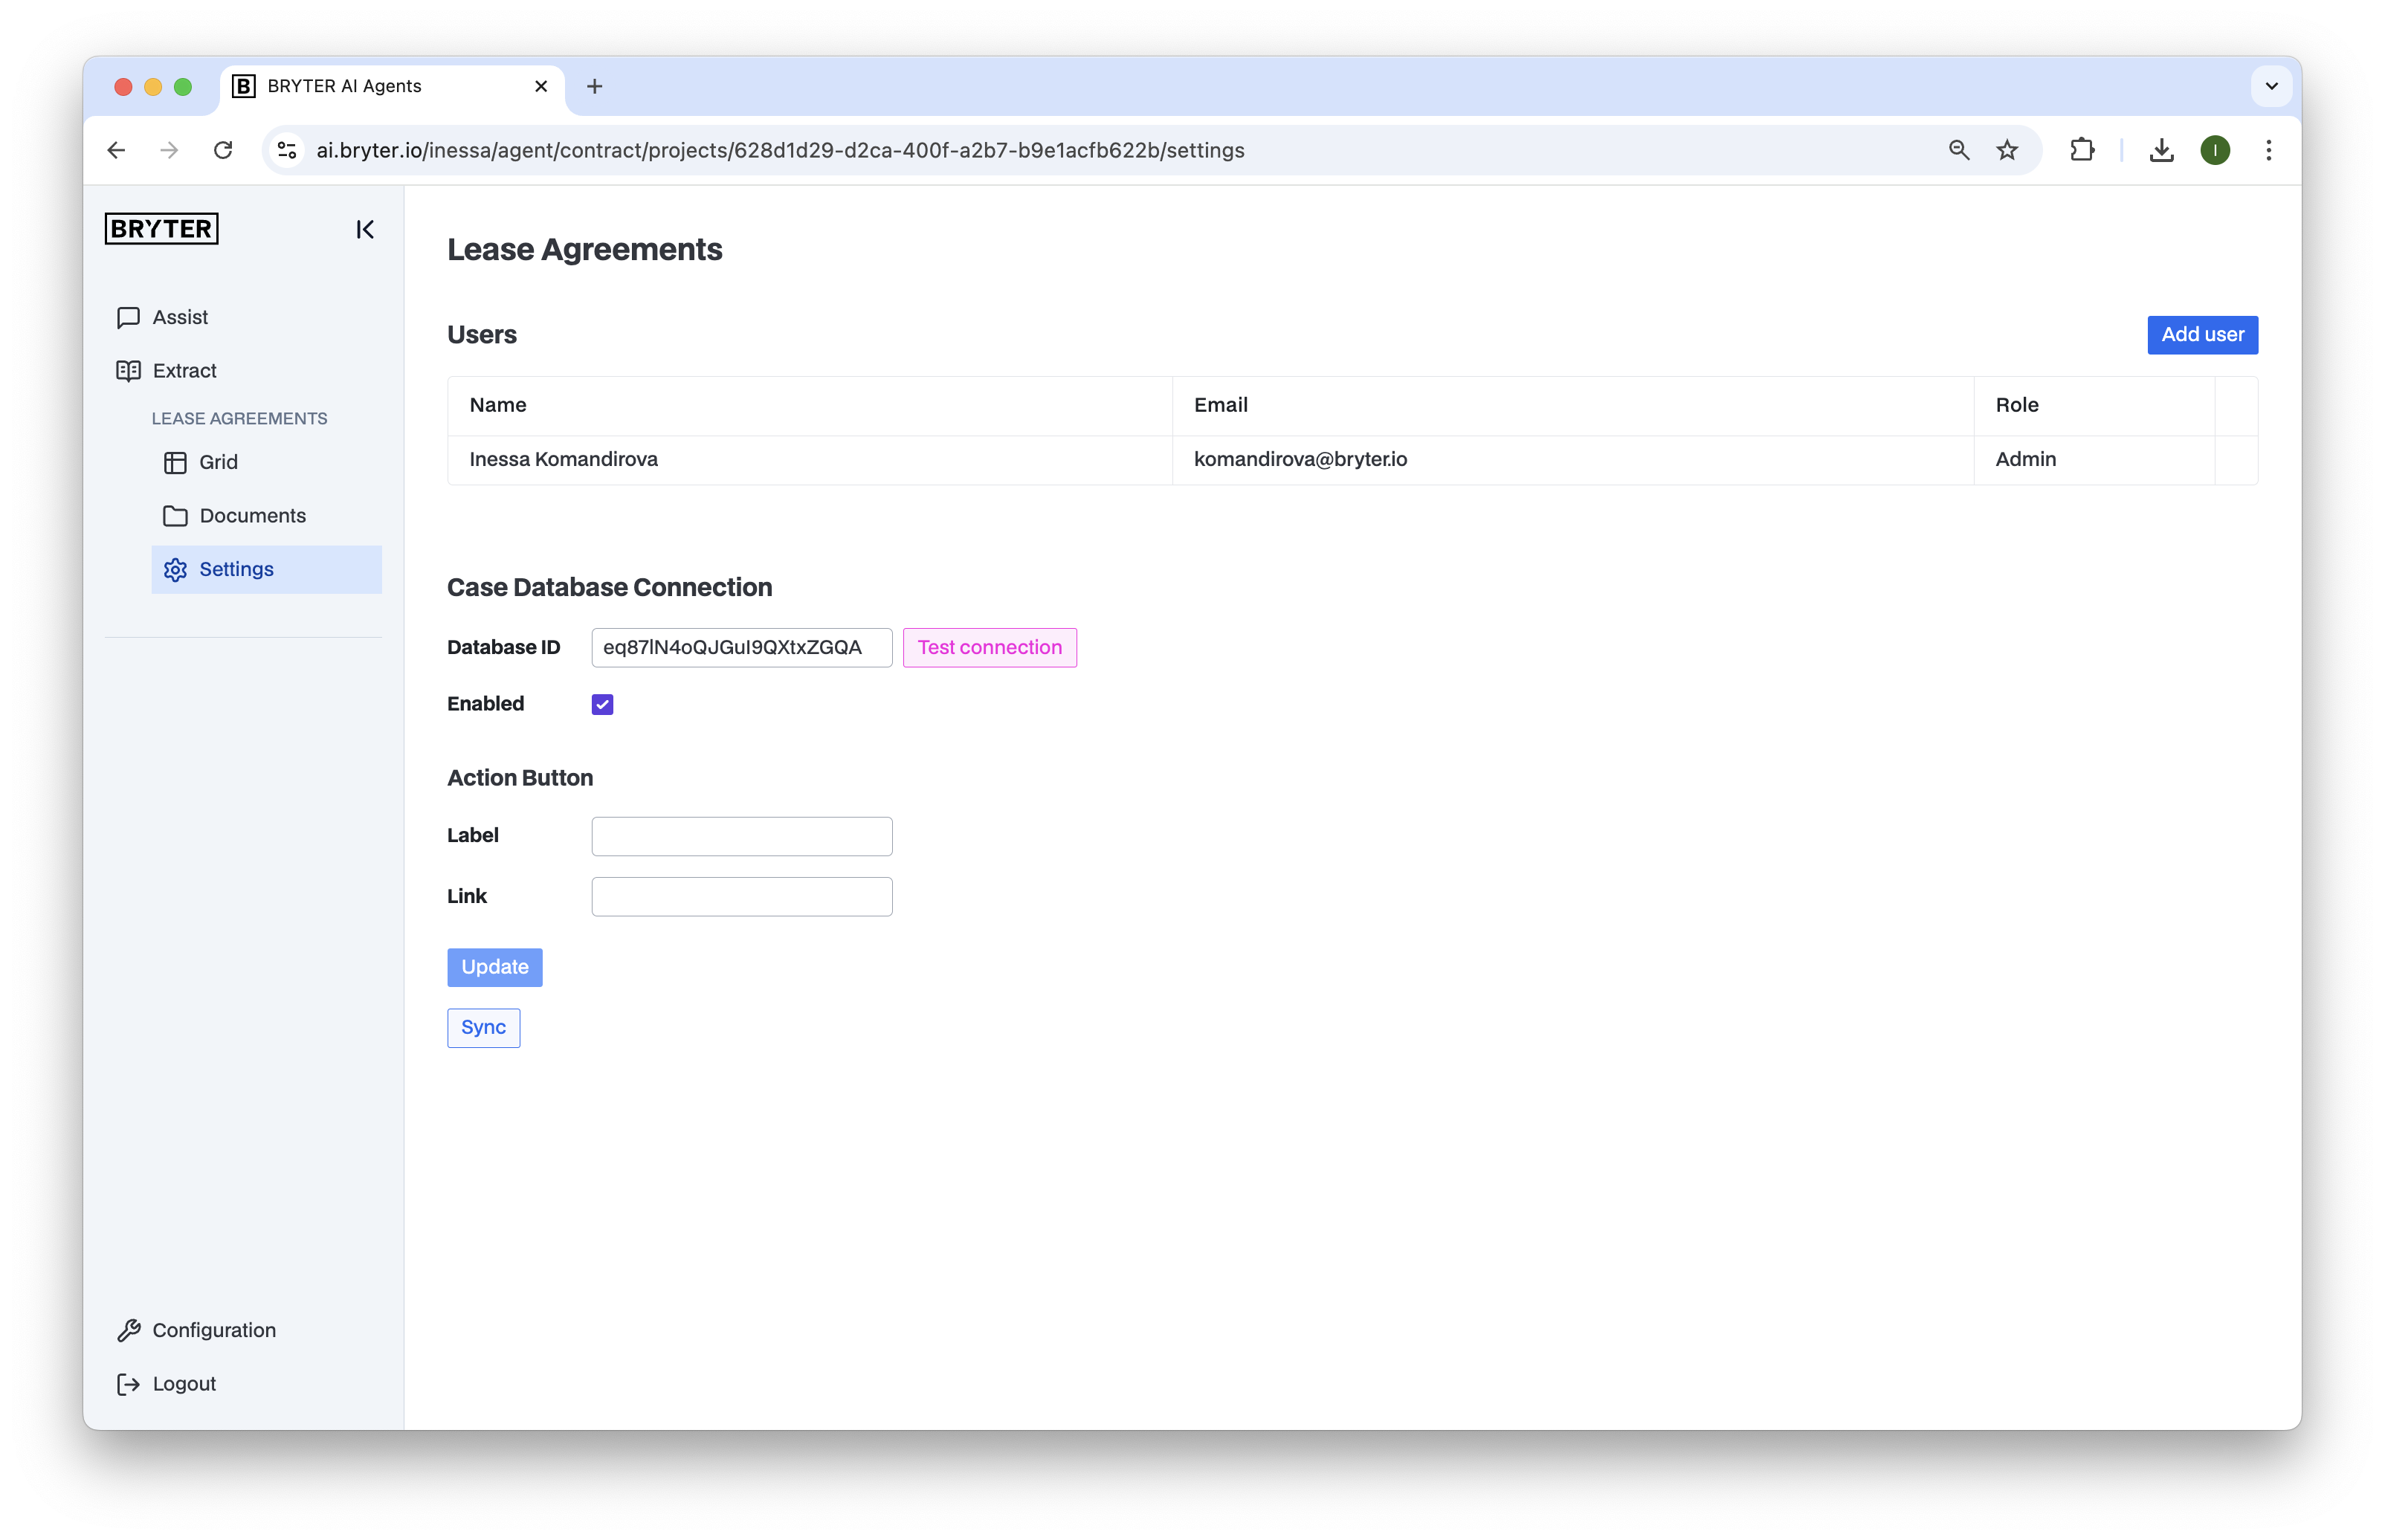The image size is (2385, 1540).
Task: Bookmark this page with star icon
Action: 2007,150
